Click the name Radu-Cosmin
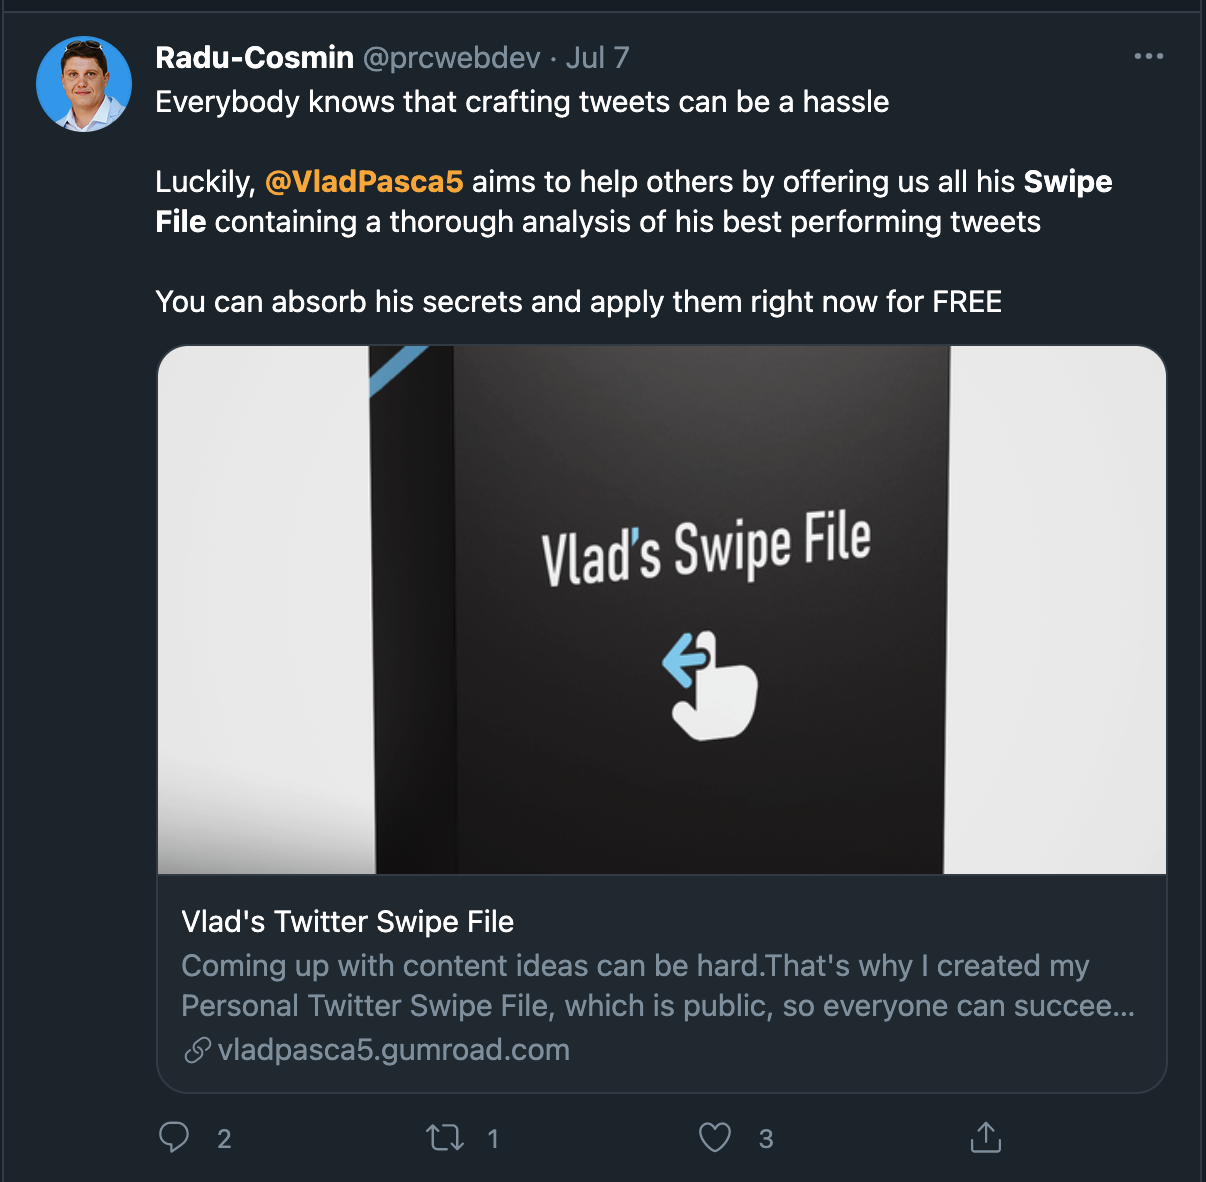The width and height of the screenshot is (1206, 1182). (253, 57)
